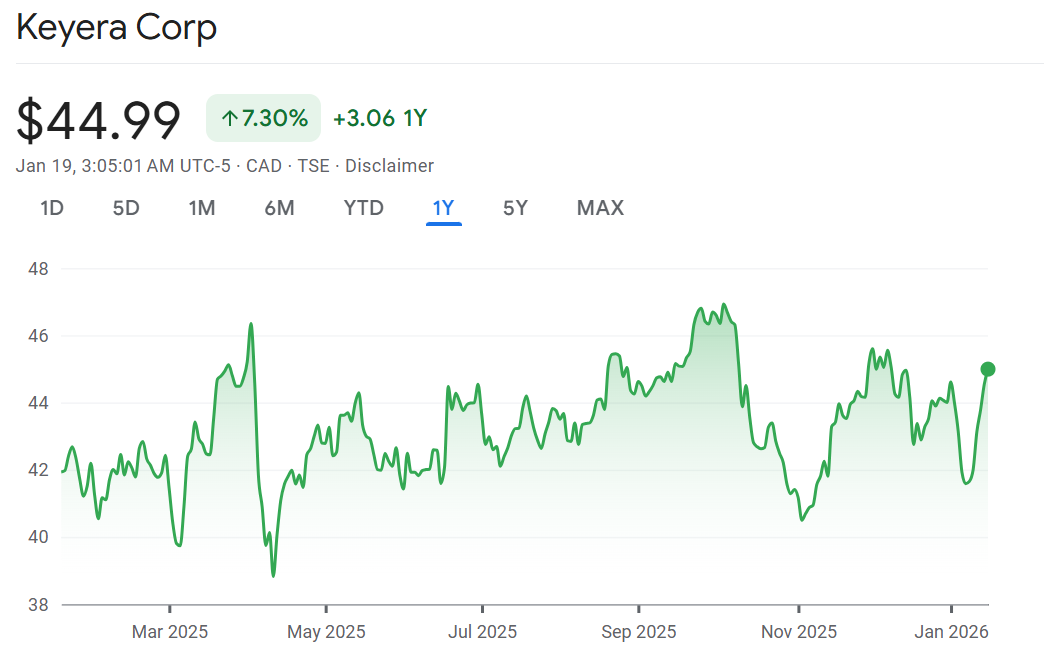Click the green up arrow icon

(x=229, y=119)
